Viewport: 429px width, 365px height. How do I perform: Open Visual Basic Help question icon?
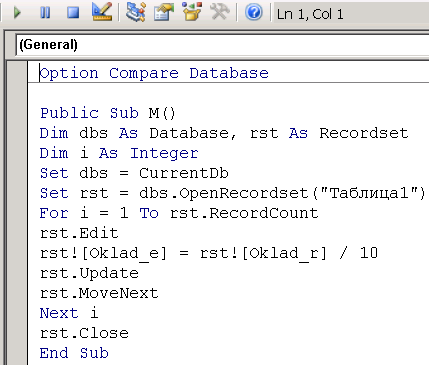[254, 13]
